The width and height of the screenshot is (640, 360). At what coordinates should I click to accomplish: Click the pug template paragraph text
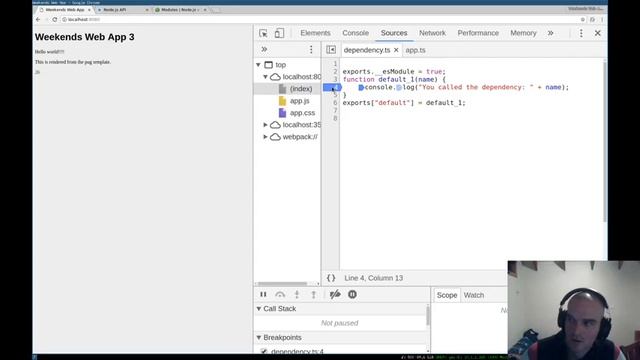click(x=73, y=62)
